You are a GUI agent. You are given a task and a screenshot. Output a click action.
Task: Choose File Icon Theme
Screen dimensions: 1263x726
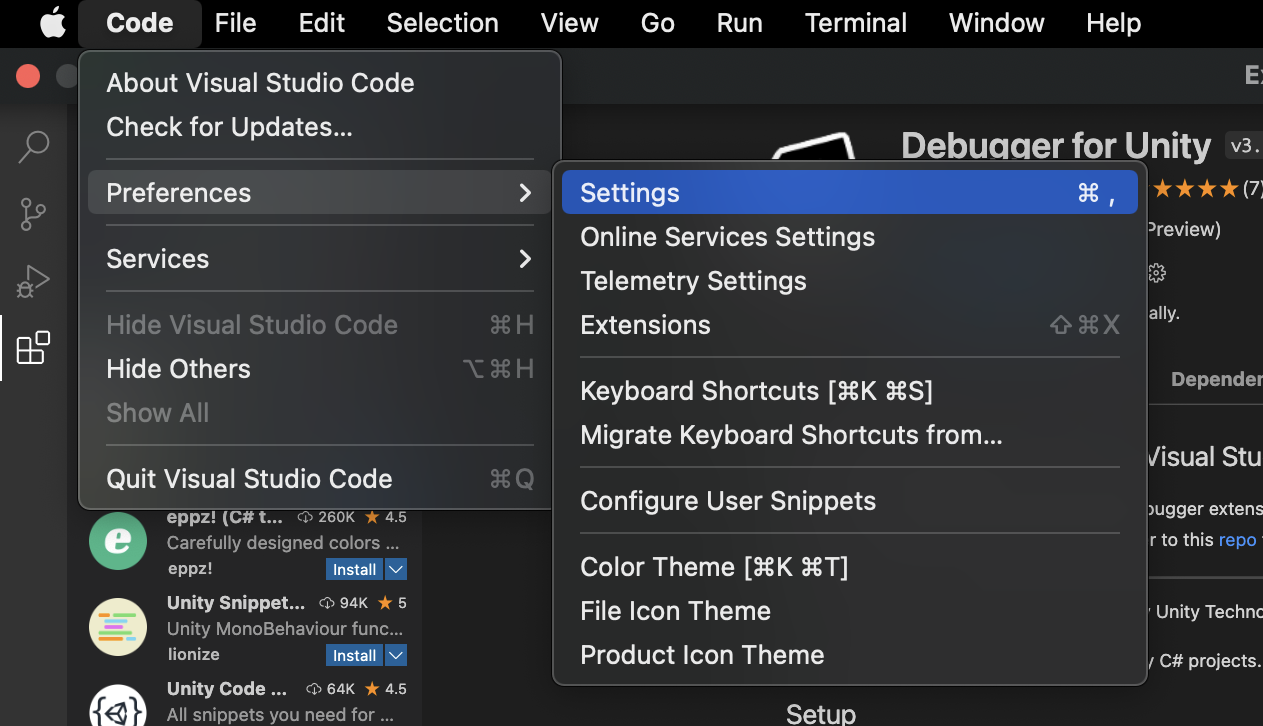pos(850,610)
